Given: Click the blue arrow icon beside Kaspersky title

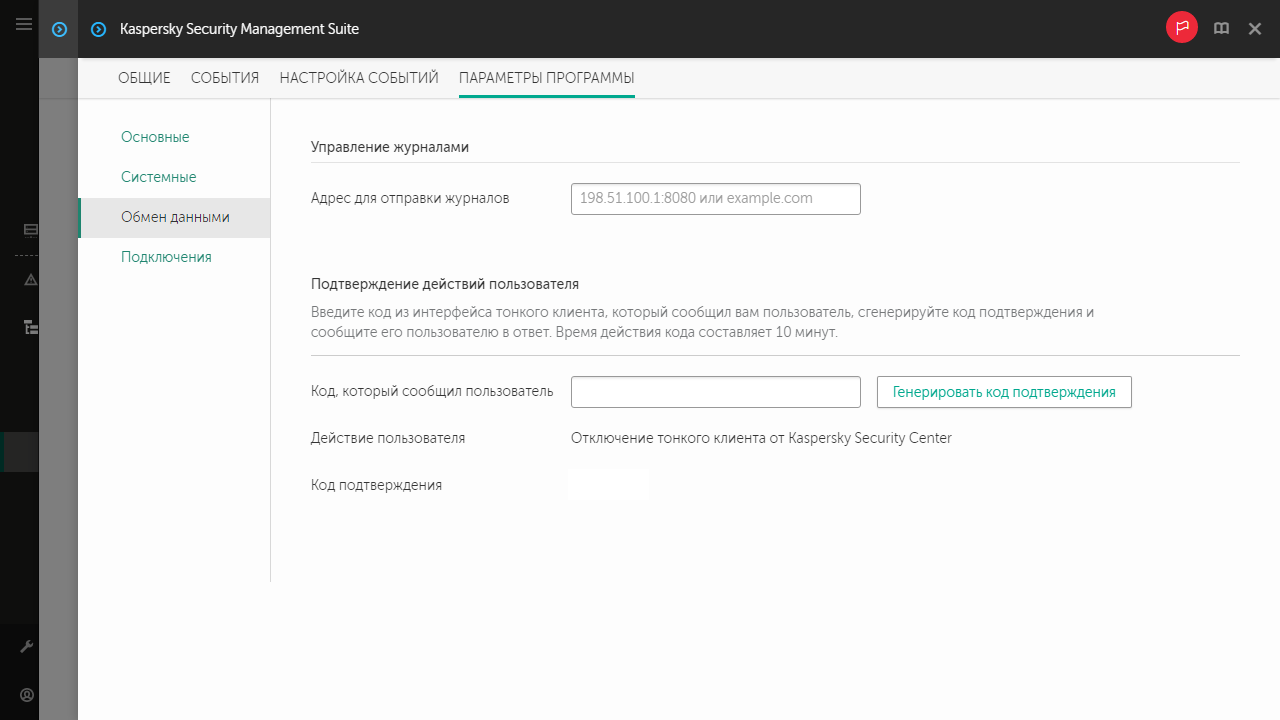Looking at the screenshot, I should pos(98,29).
